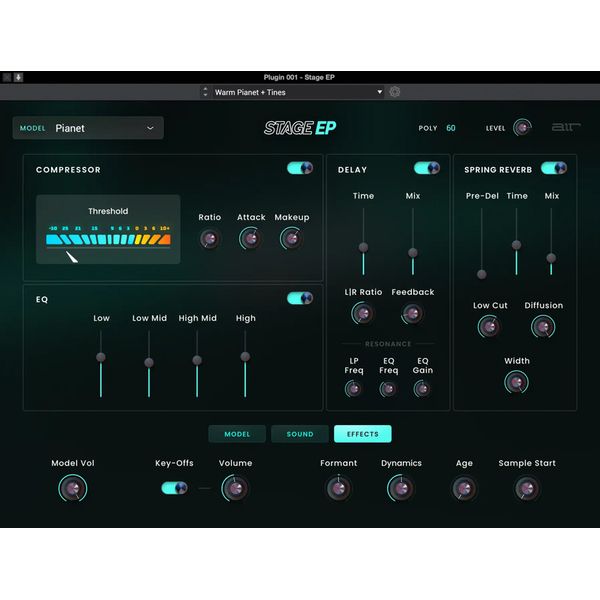600x600 pixels.
Task: Click the reverb Pre-Del slider handle
Action: click(482, 274)
